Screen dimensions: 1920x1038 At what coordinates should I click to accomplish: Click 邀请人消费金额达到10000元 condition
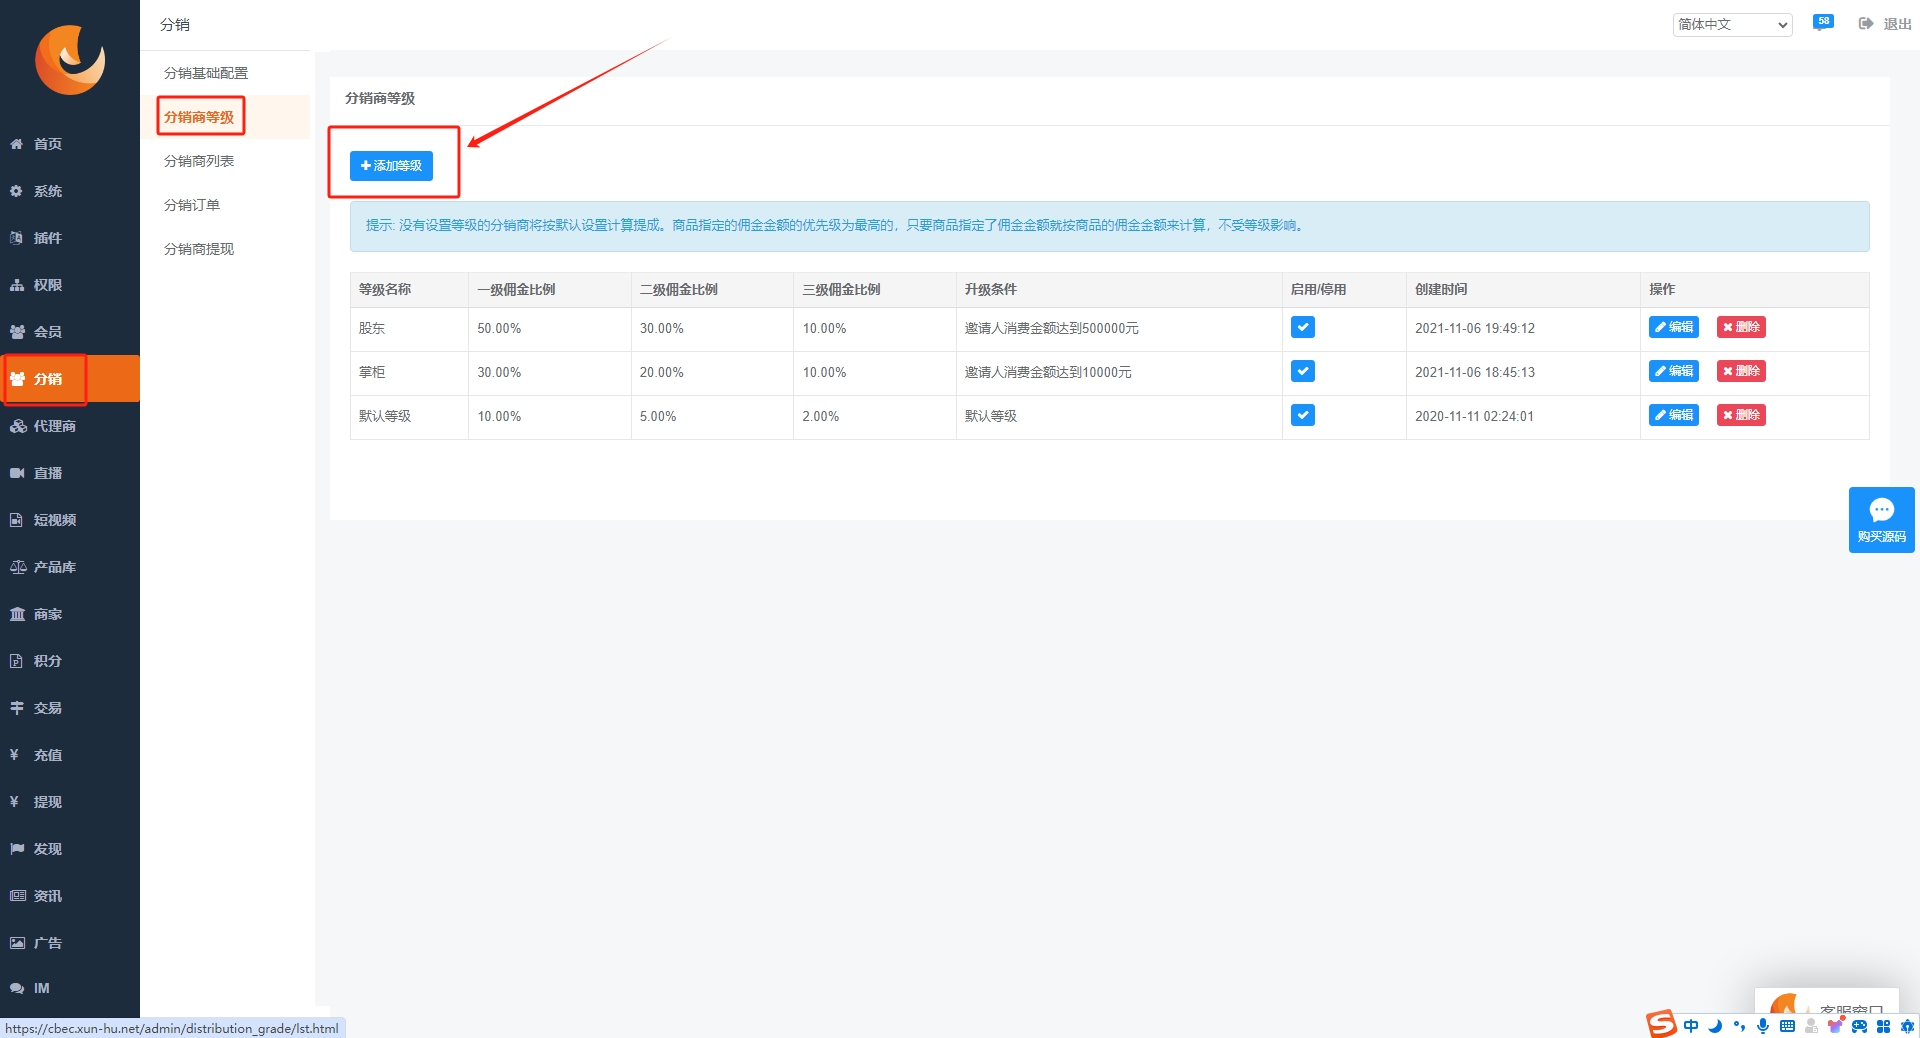coord(1048,372)
